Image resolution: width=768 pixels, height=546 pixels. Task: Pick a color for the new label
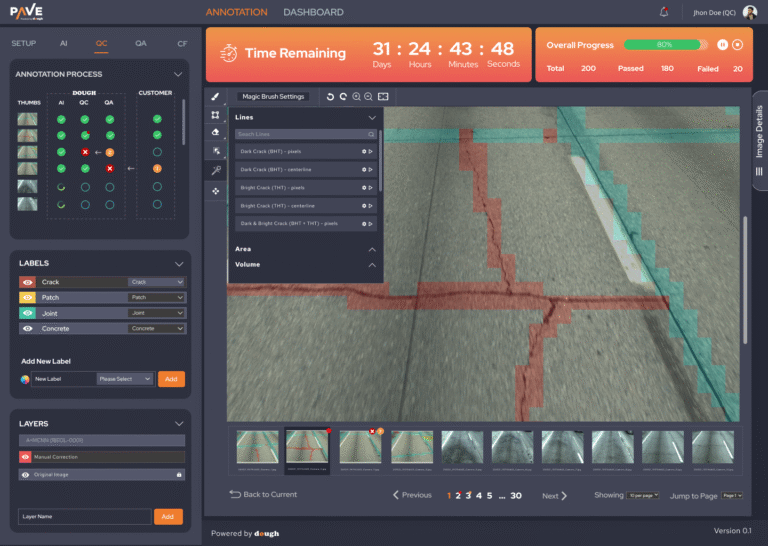pyautogui.click(x=25, y=379)
